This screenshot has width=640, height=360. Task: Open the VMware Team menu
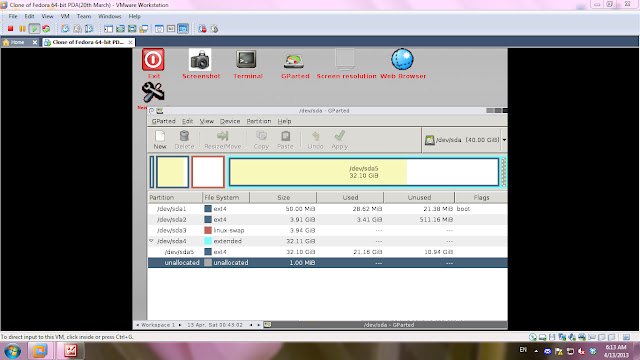click(84, 16)
